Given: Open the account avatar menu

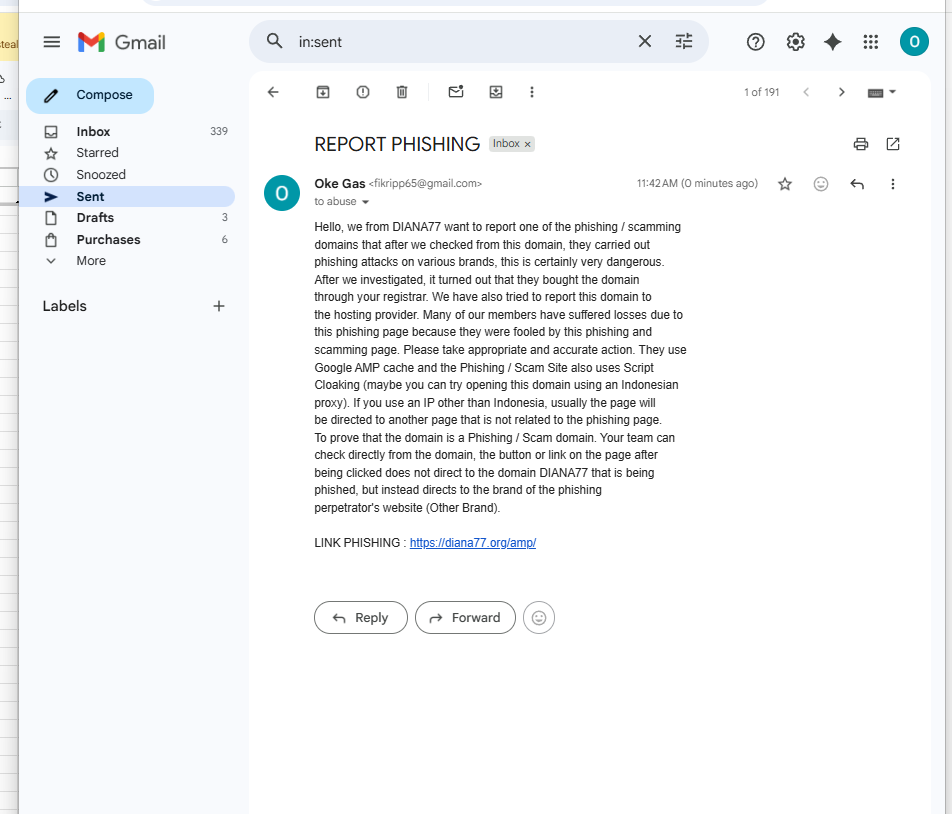Looking at the screenshot, I should click(914, 42).
